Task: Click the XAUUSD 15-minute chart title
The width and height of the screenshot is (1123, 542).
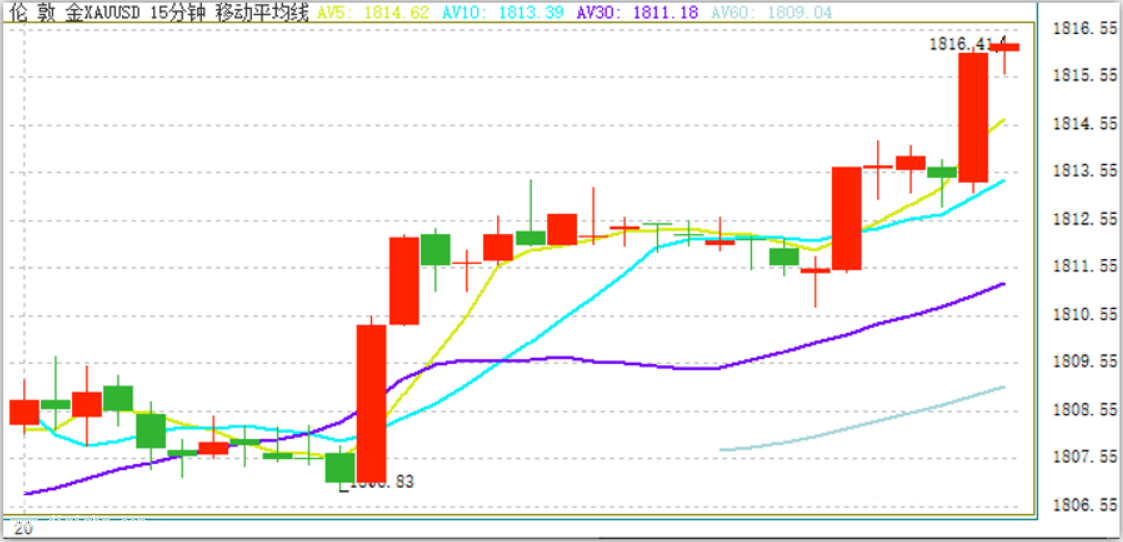Action: [158, 12]
